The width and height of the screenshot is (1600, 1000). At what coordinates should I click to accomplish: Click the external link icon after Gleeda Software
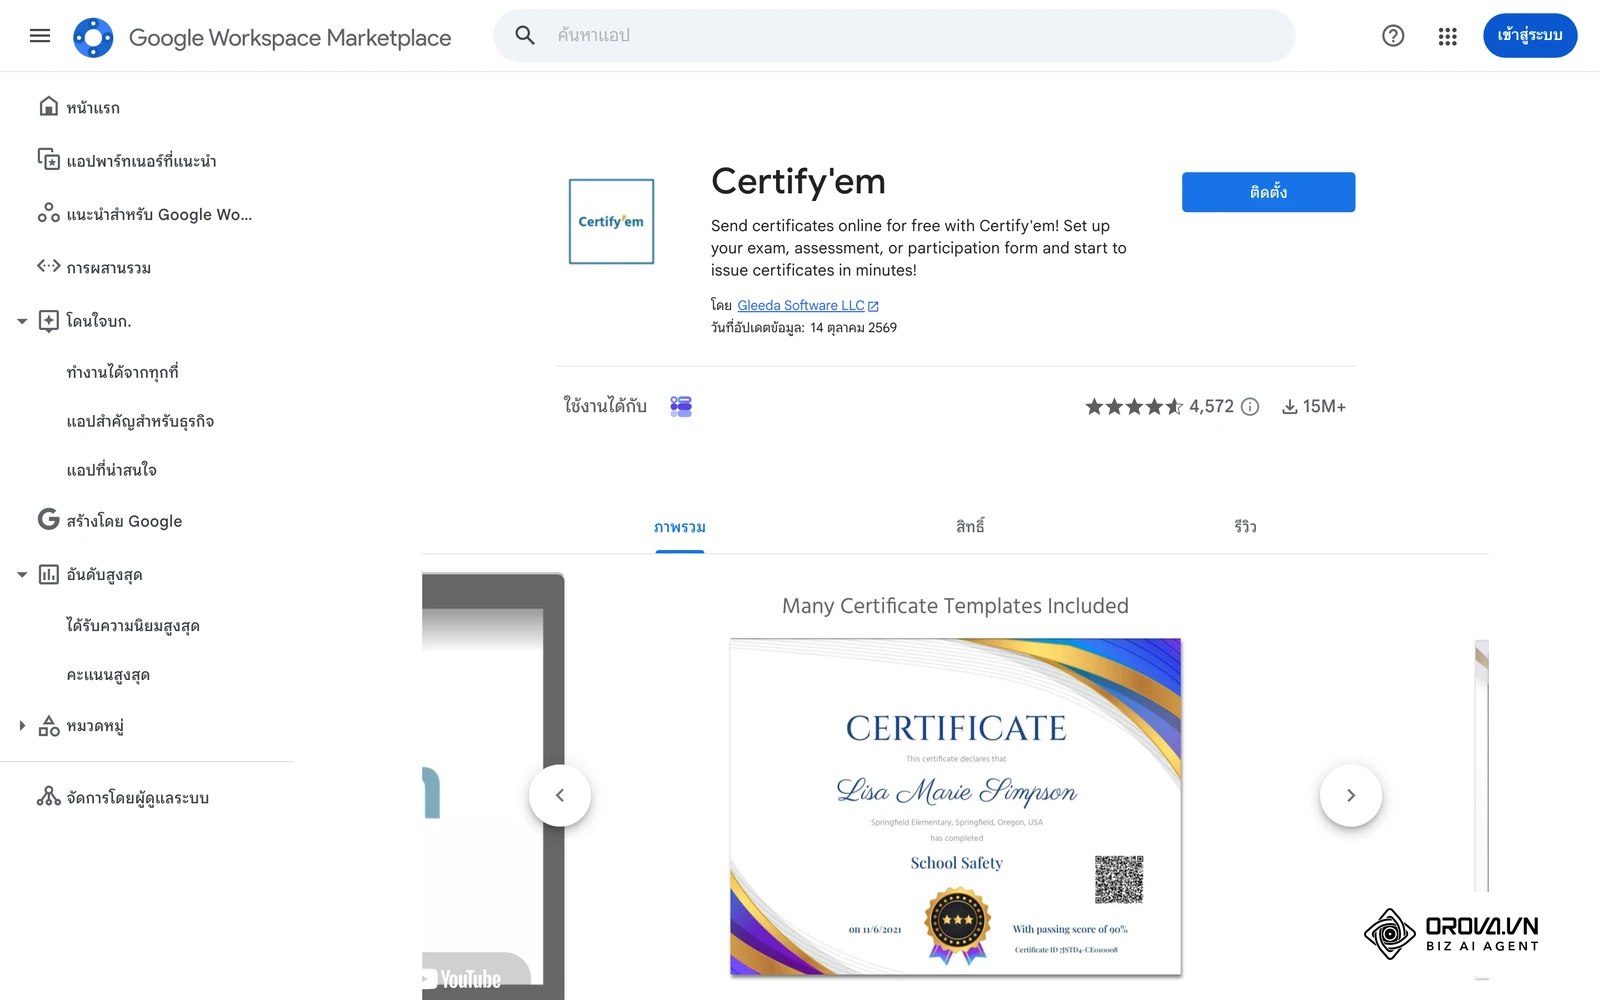point(873,306)
